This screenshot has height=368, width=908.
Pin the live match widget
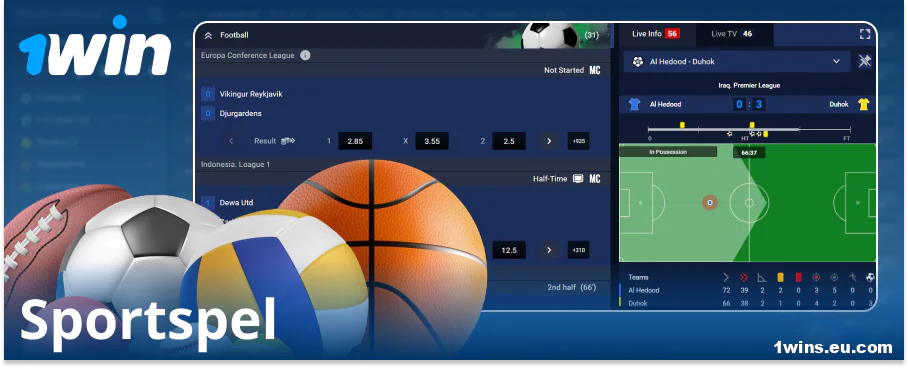point(865,61)
